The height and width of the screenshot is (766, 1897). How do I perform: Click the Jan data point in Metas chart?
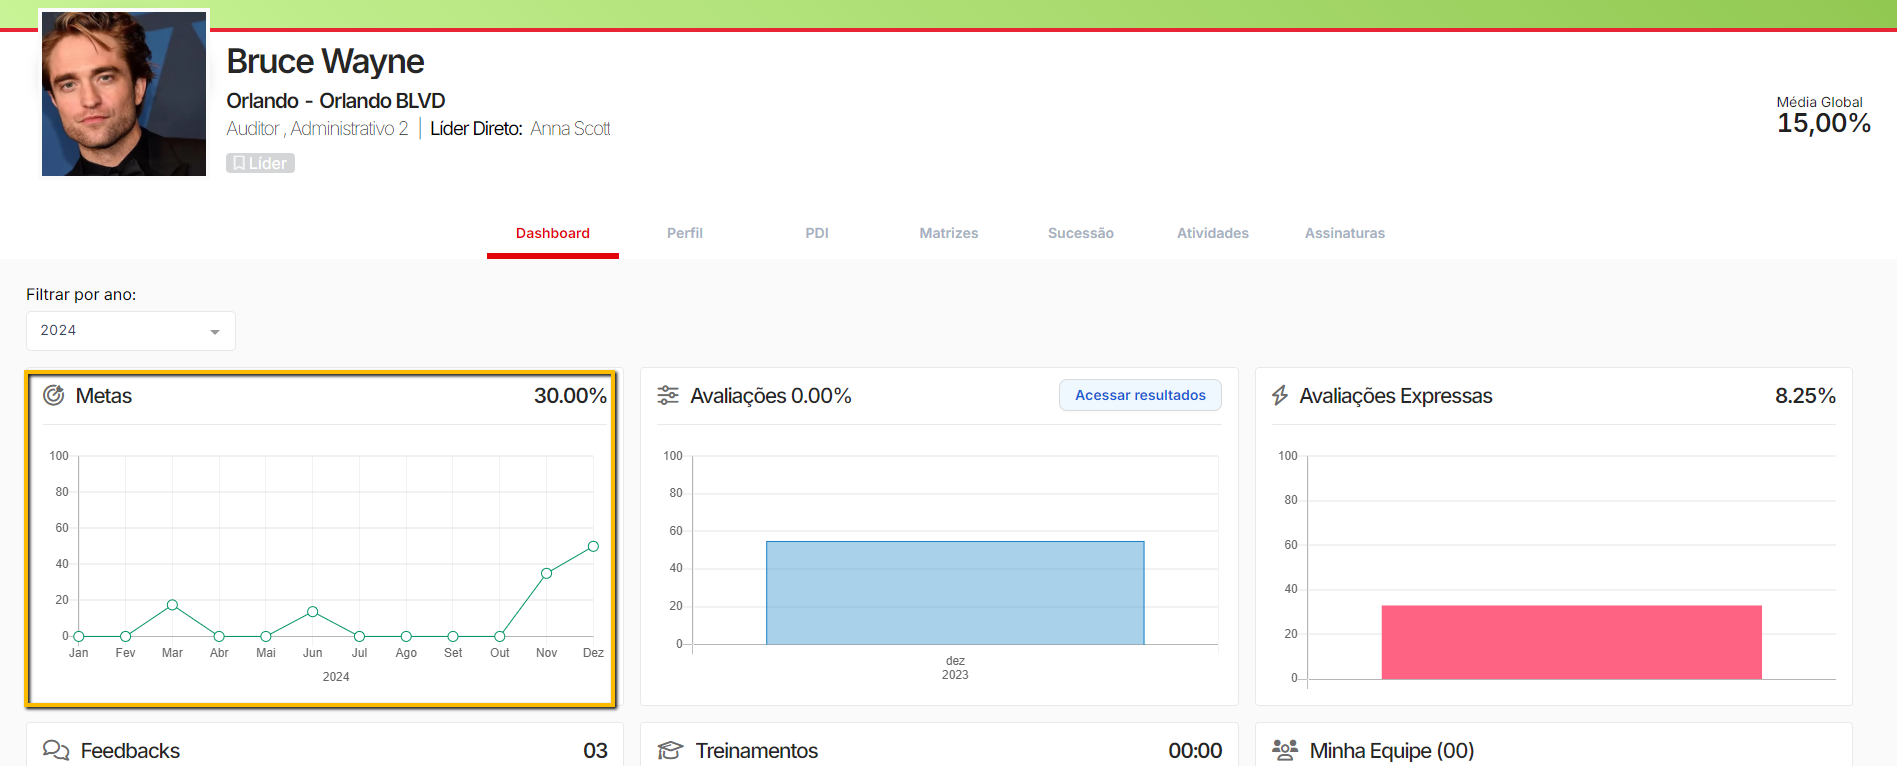coord(79,636)
